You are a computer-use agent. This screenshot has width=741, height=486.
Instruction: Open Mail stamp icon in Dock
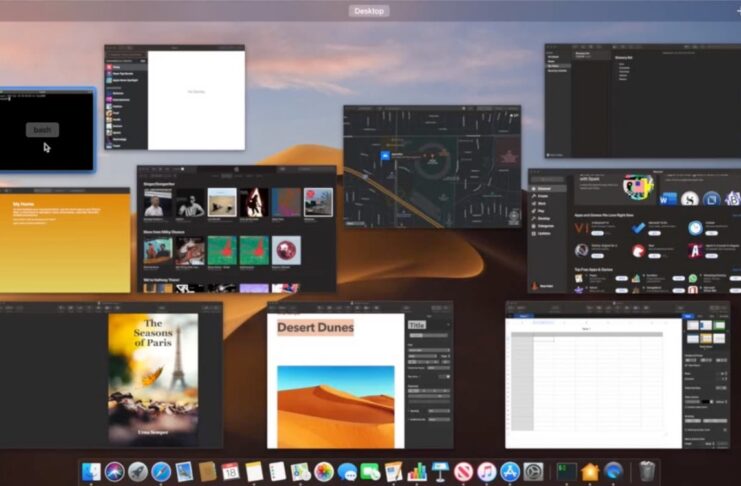[x=184, y=471]
